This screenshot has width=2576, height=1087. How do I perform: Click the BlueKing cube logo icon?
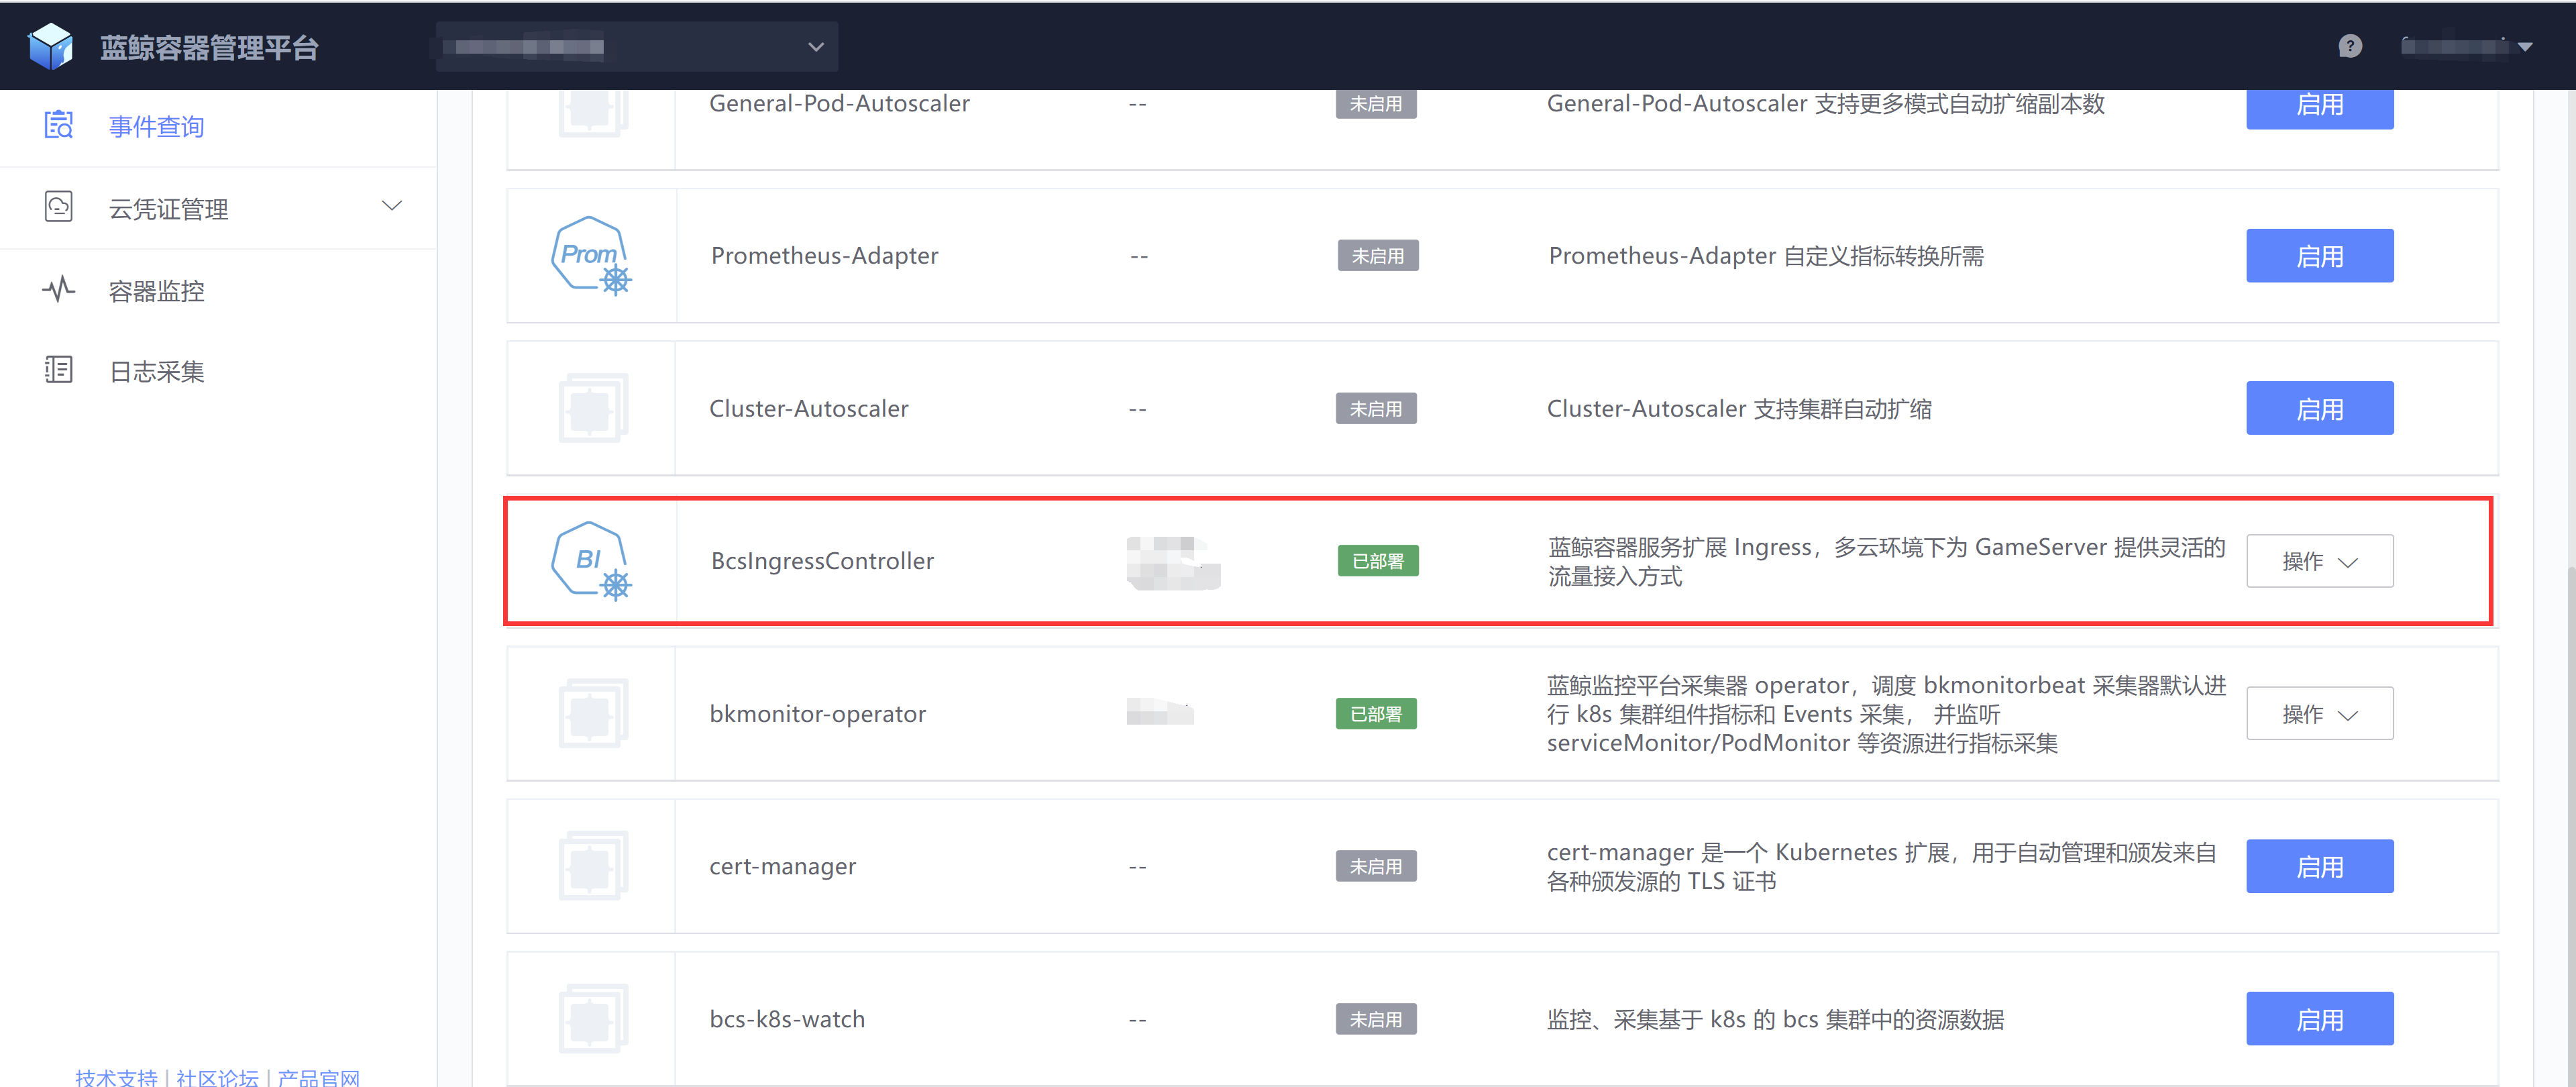[50, 46]
